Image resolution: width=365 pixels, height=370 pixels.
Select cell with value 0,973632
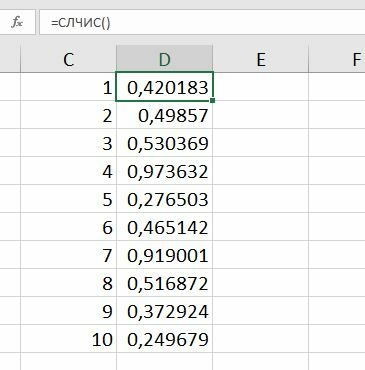pyautogui.click(x=165, y=170)
